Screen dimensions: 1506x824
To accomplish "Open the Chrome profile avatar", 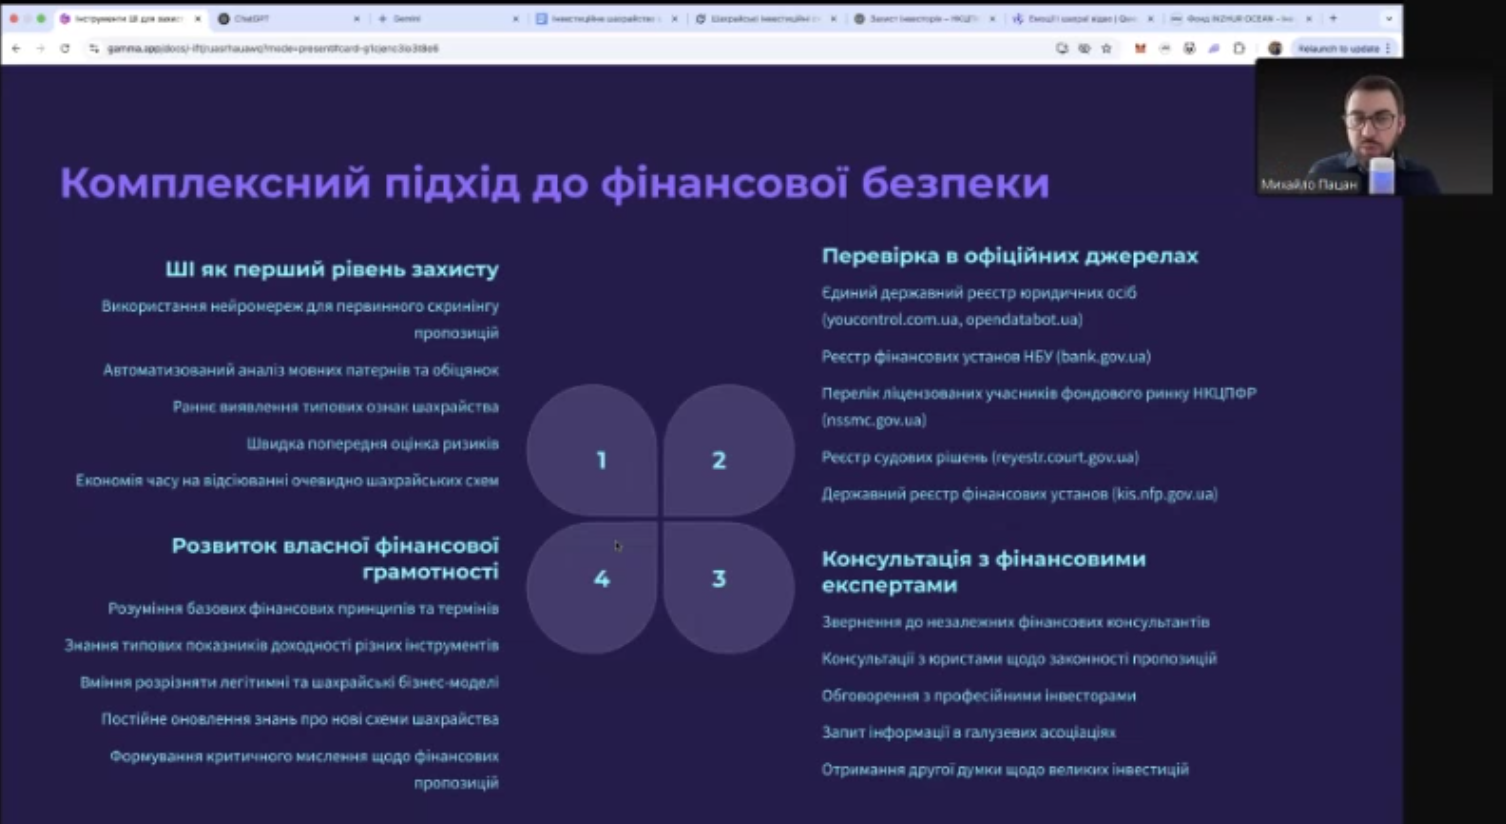I will (x=1274, y=48).
